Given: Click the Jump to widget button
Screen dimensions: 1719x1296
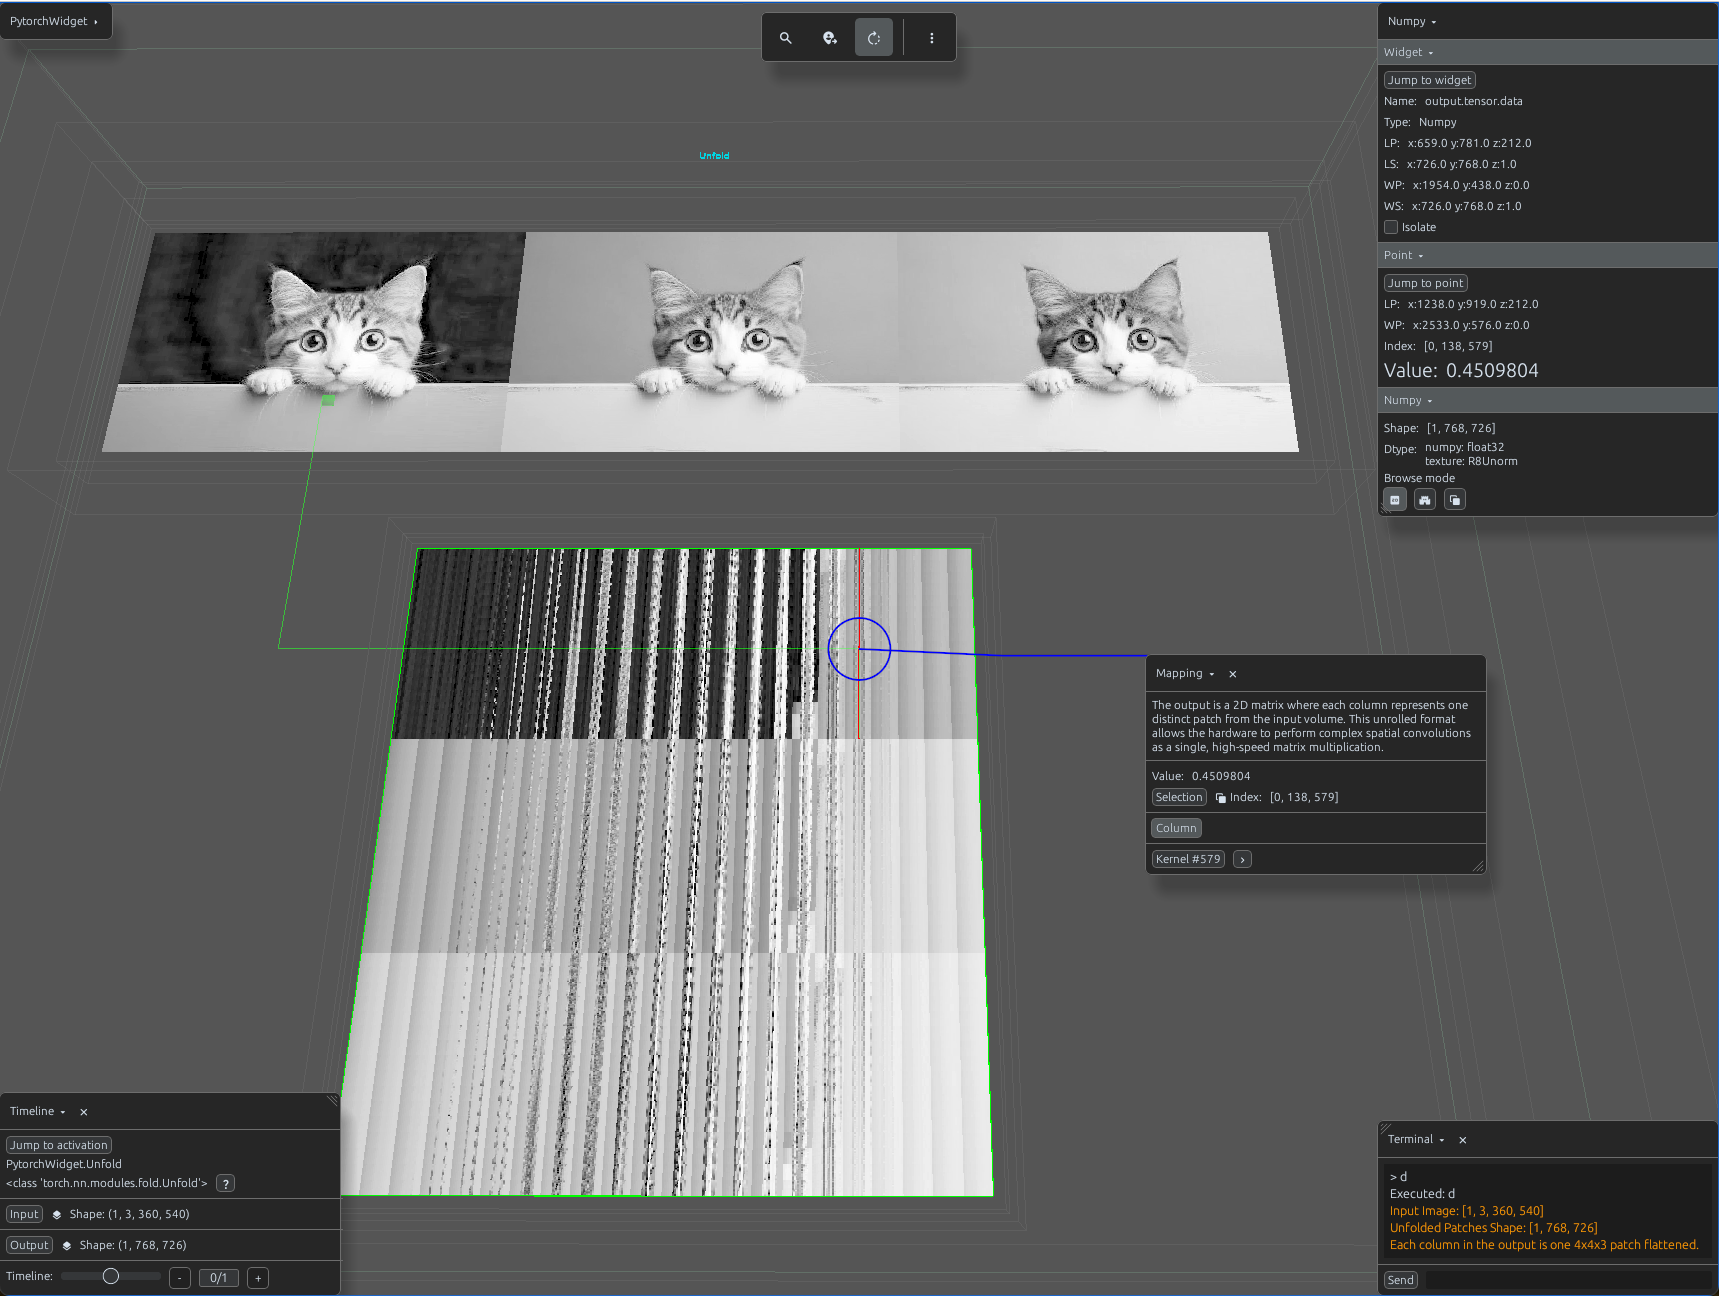Looking at the screenshot, I should click(1430, 80).
